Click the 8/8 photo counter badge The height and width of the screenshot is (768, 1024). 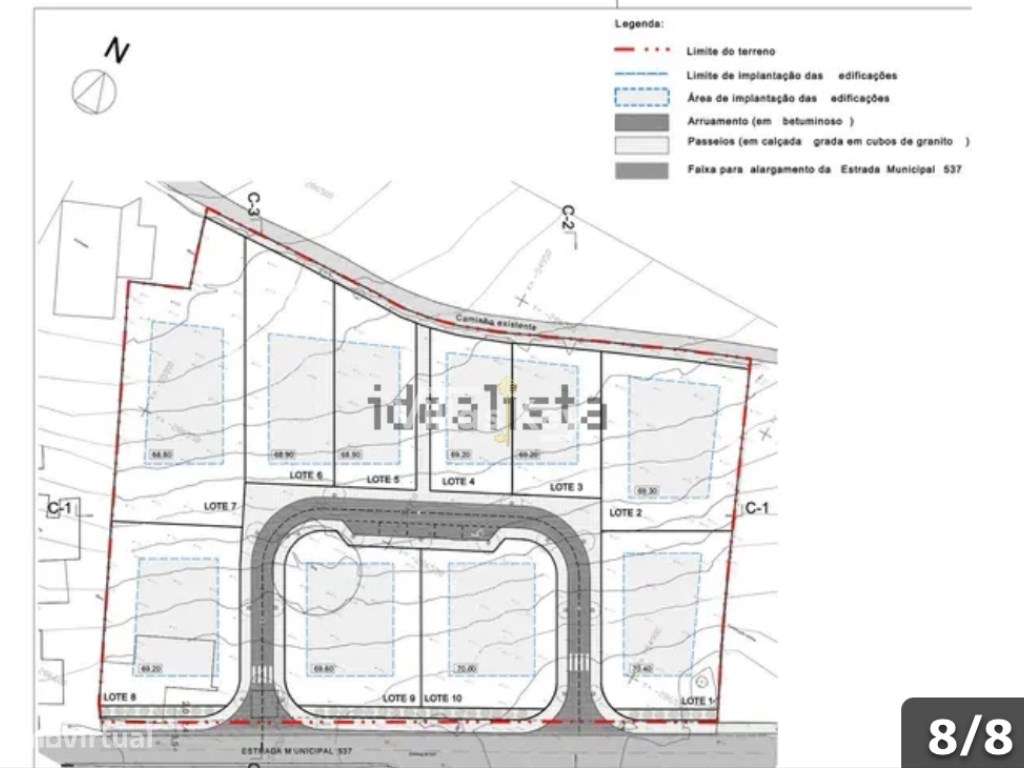click(969, 735)
